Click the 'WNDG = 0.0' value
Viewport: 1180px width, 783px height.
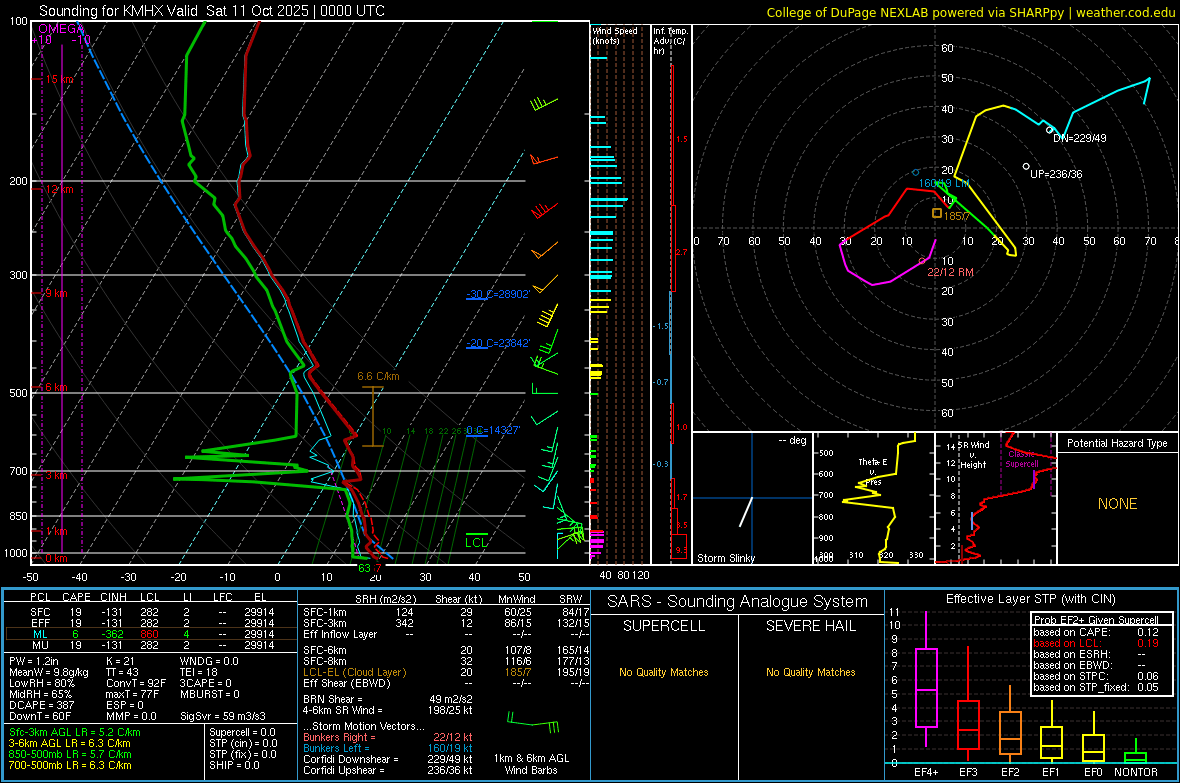(209, 661)
